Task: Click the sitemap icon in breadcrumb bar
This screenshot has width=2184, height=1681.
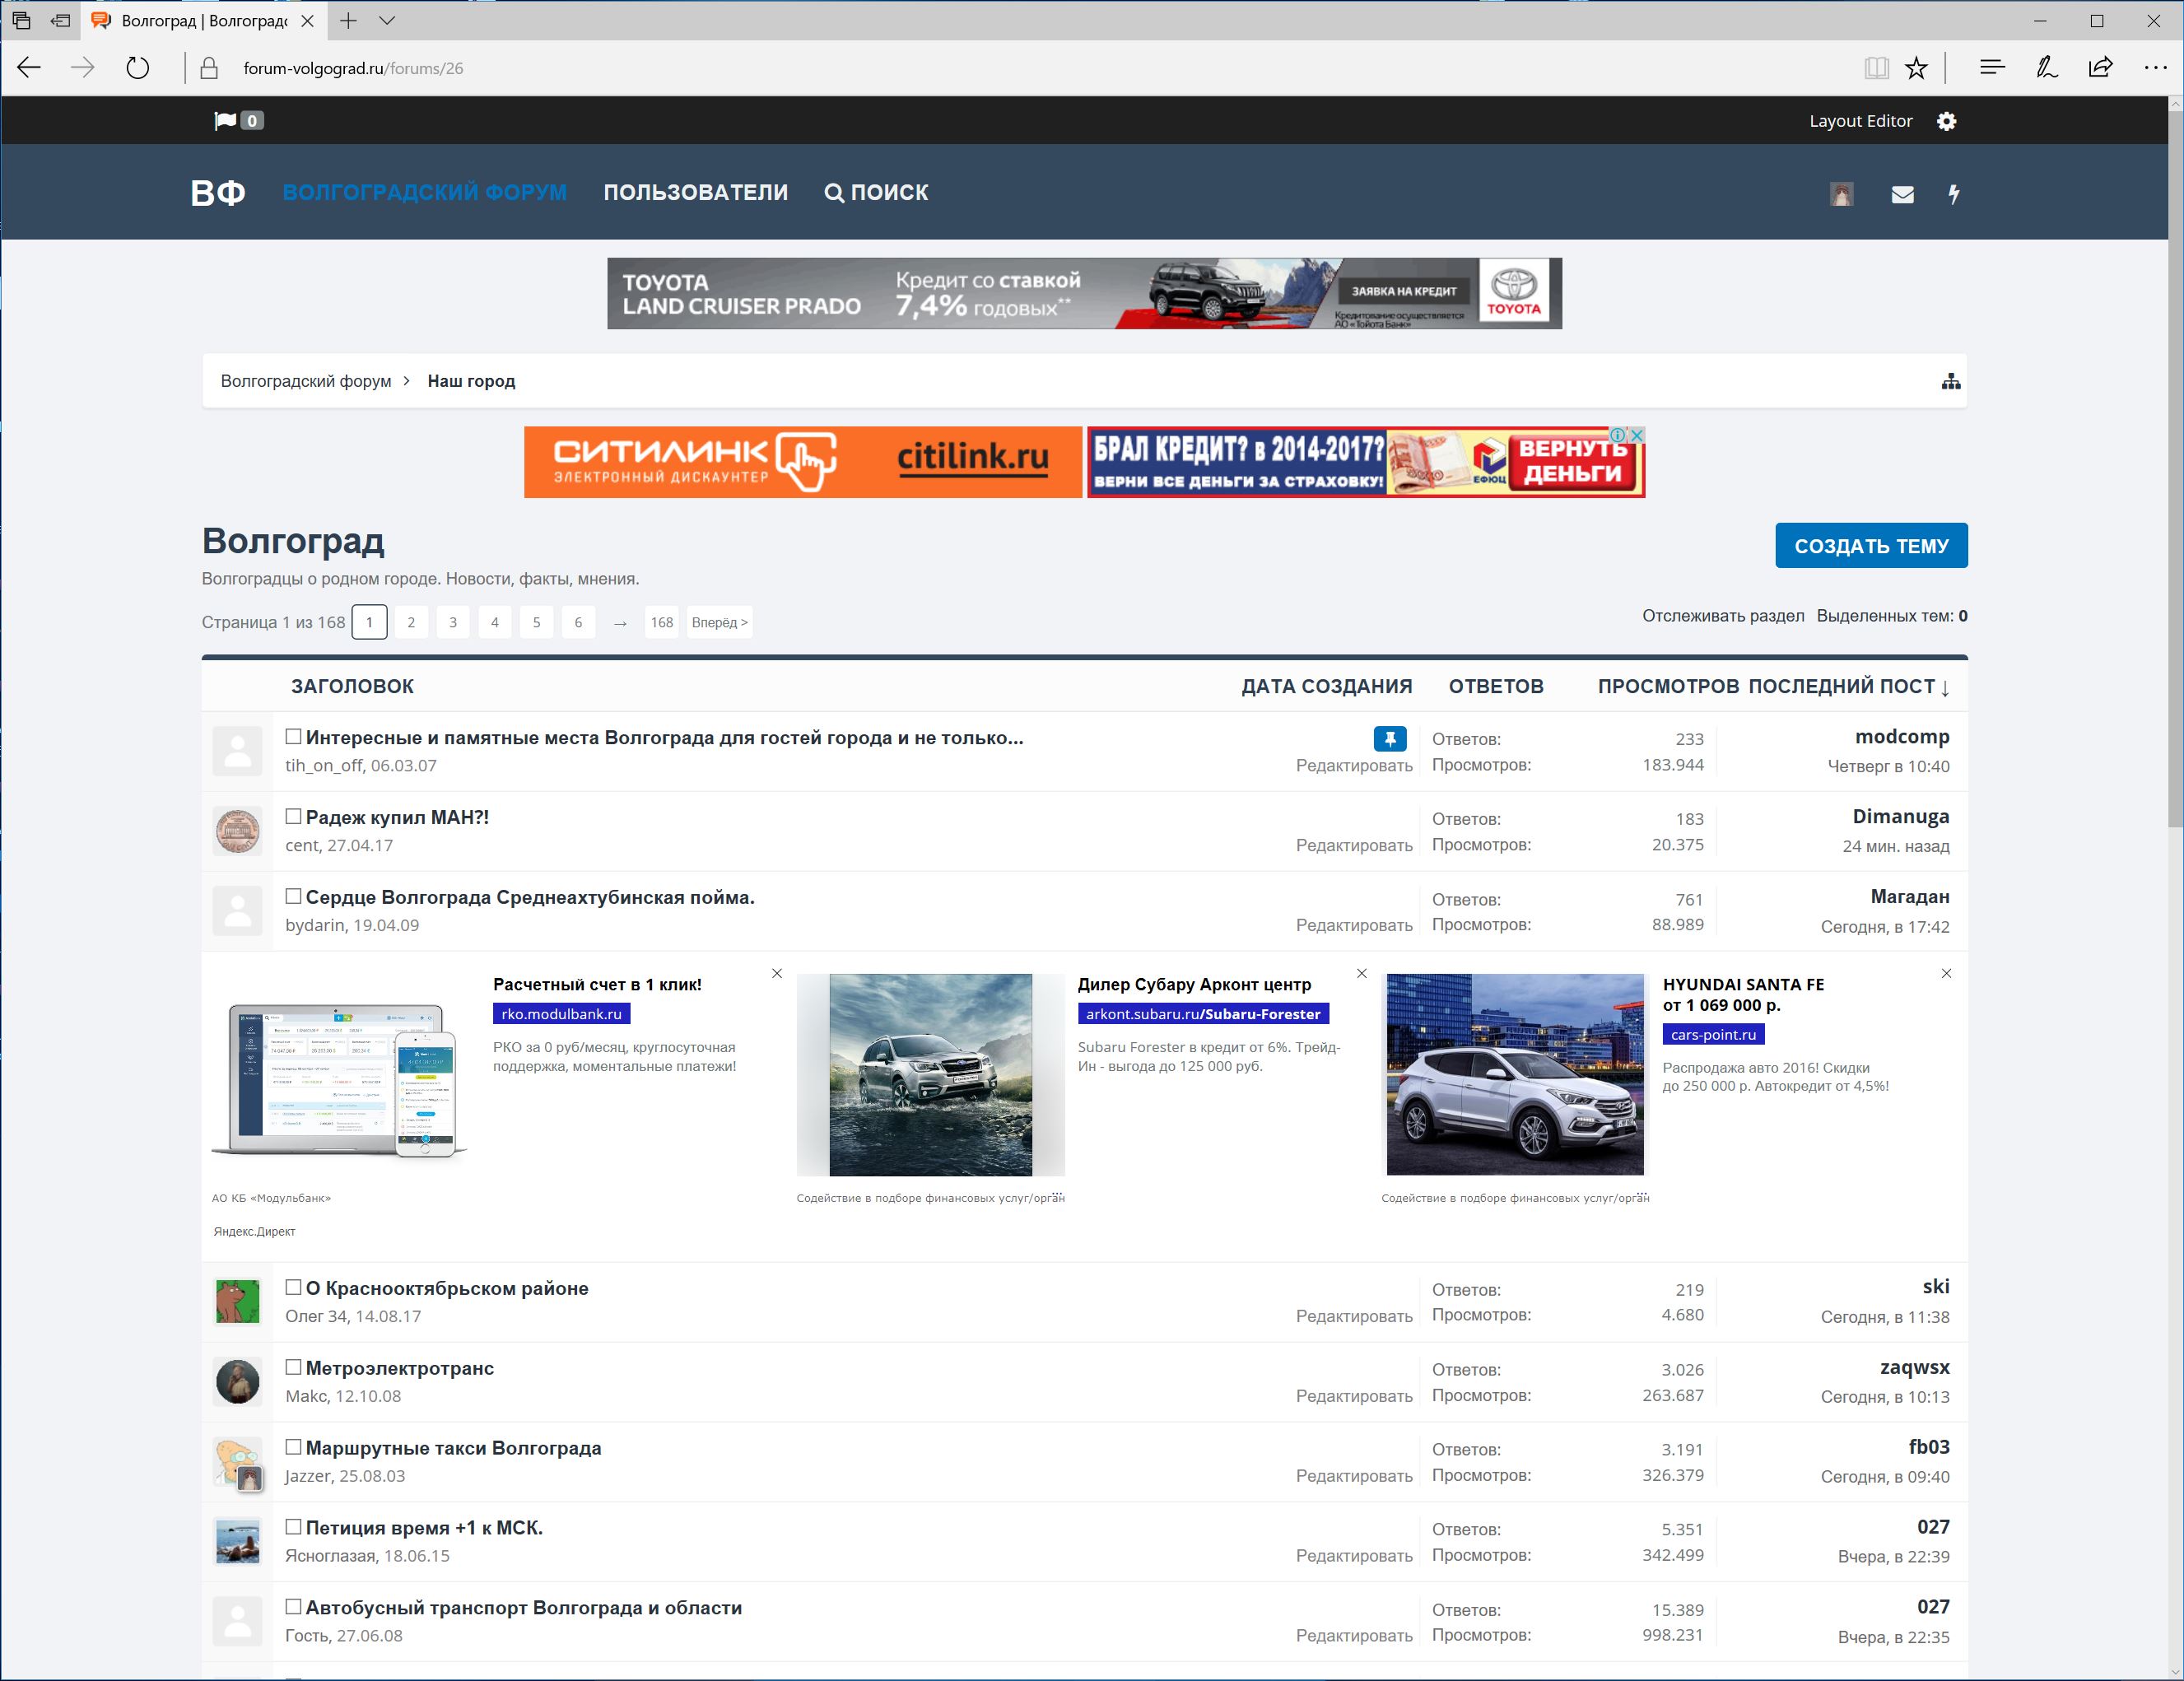Action: point(1950,381)
